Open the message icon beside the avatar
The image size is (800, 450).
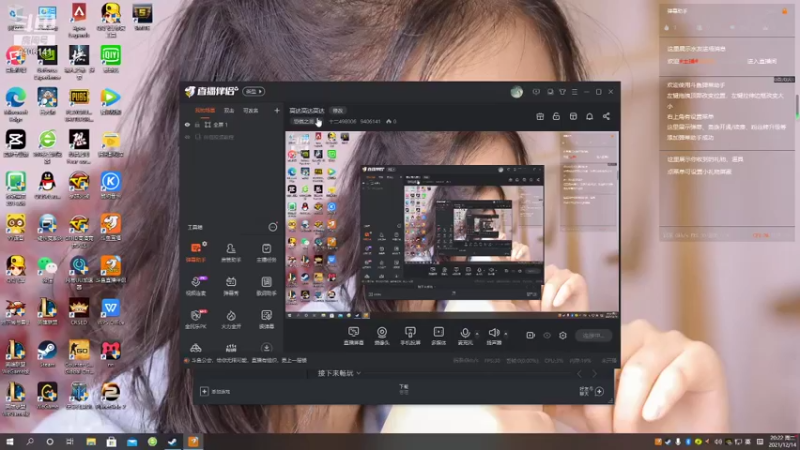point(536,92)
